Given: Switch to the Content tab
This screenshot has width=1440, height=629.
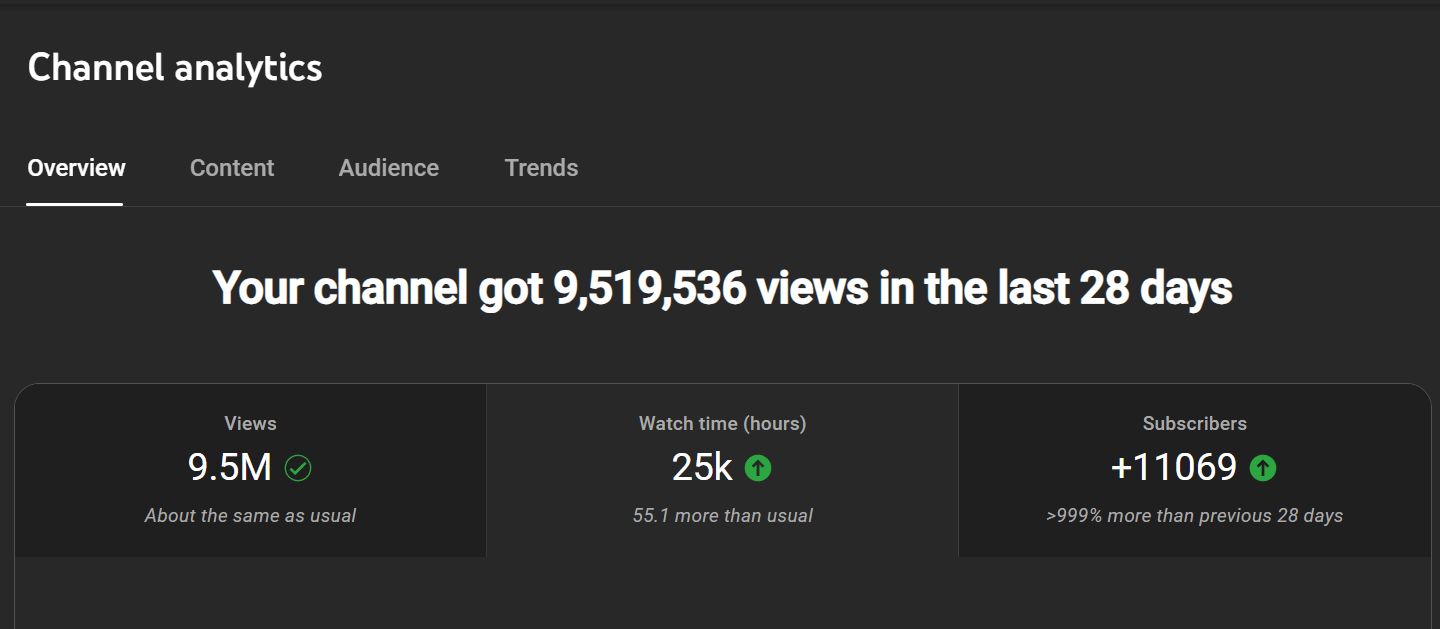Looking at the screenshot, I should (x=232, y=168).
